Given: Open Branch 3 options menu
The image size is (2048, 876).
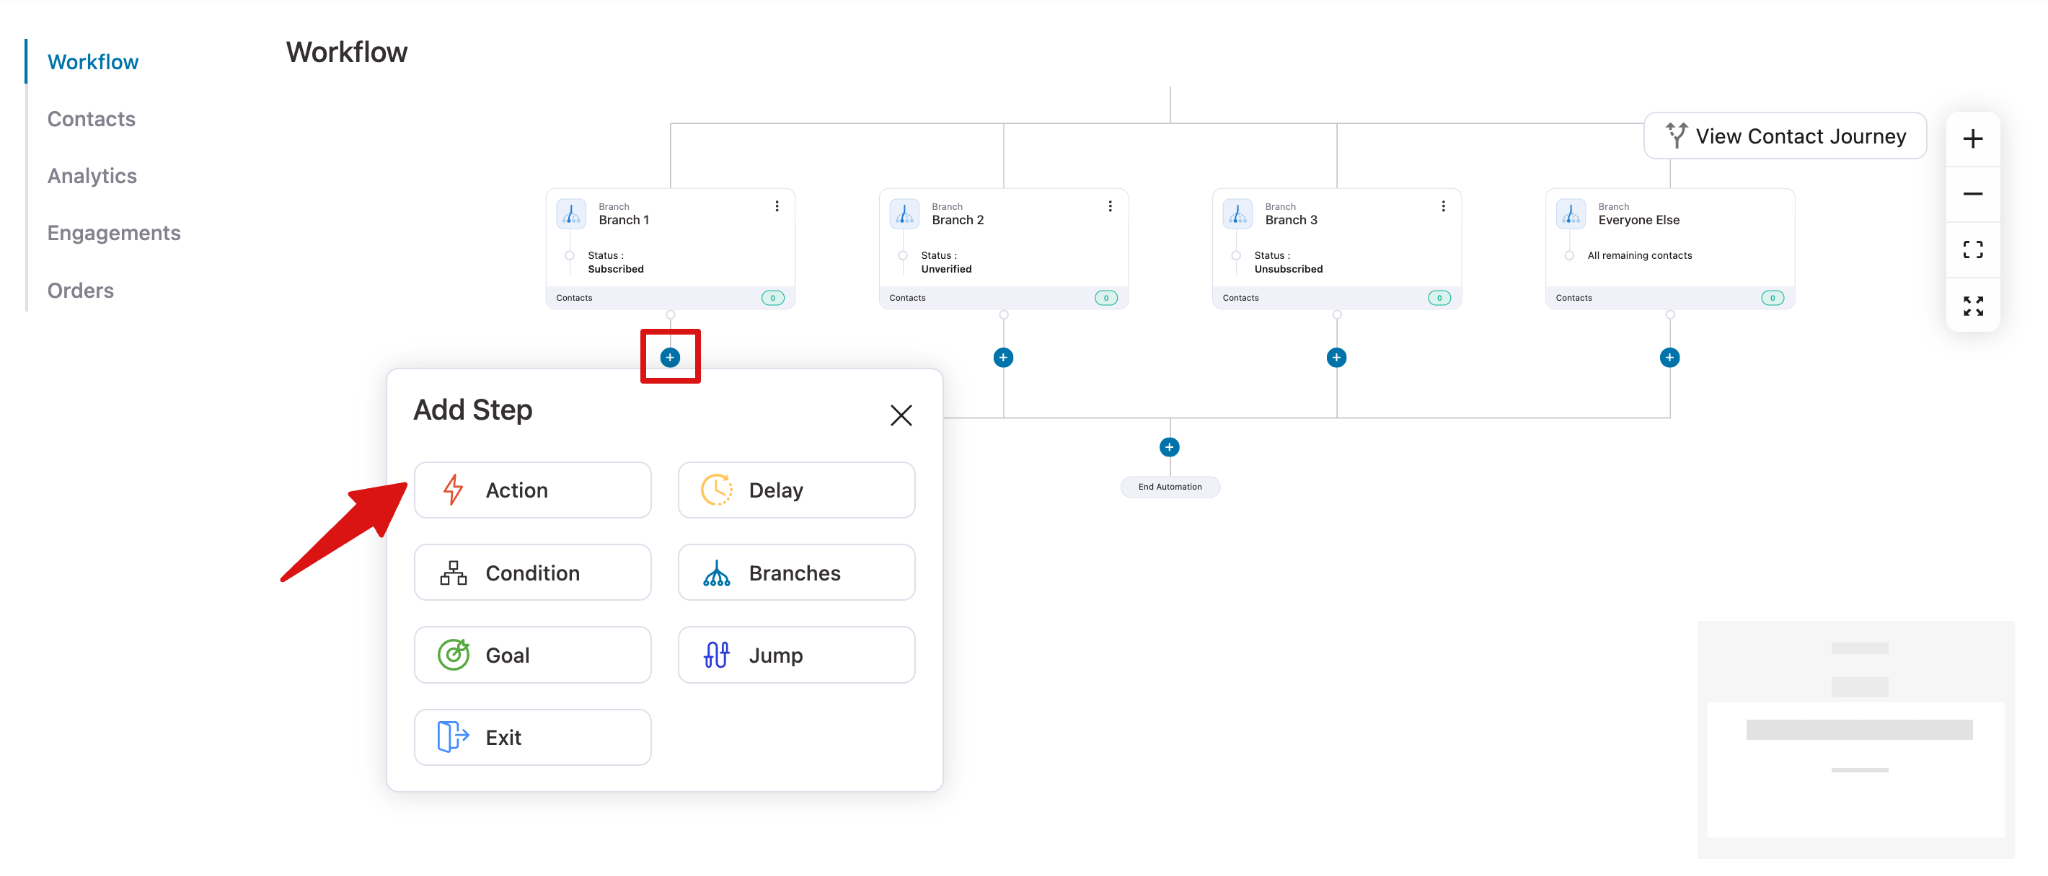Looking at the screenshot, I should pyautogui.click(x=1443, y=206).
